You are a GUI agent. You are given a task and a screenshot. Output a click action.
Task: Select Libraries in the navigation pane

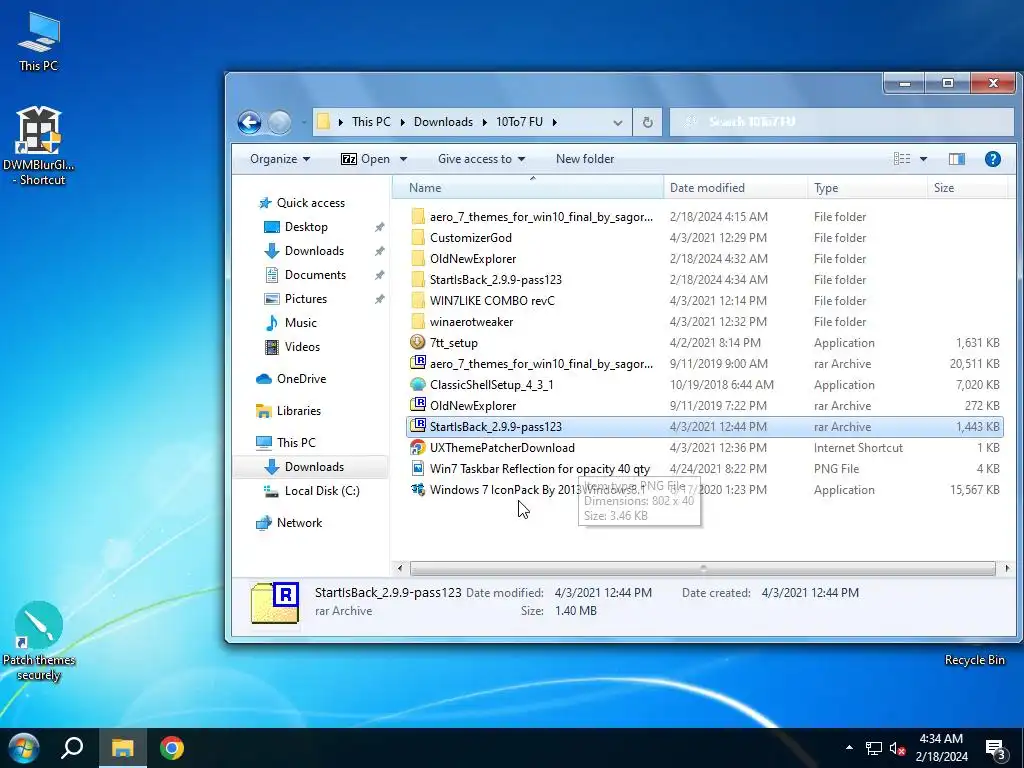(x=289, y=411)
